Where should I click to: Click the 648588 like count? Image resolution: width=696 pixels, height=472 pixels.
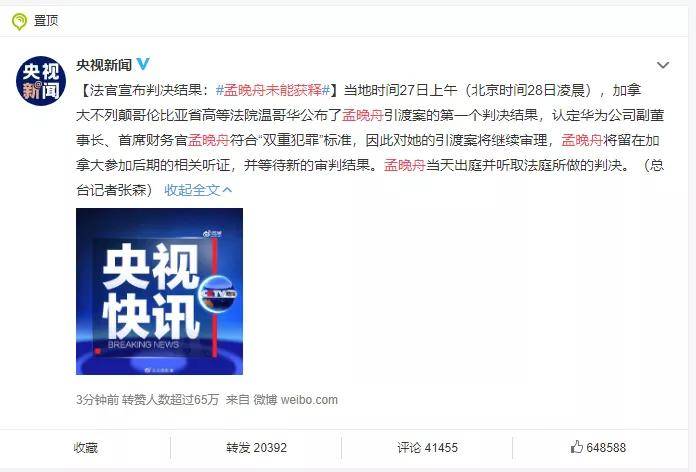[x=606, y=448]
